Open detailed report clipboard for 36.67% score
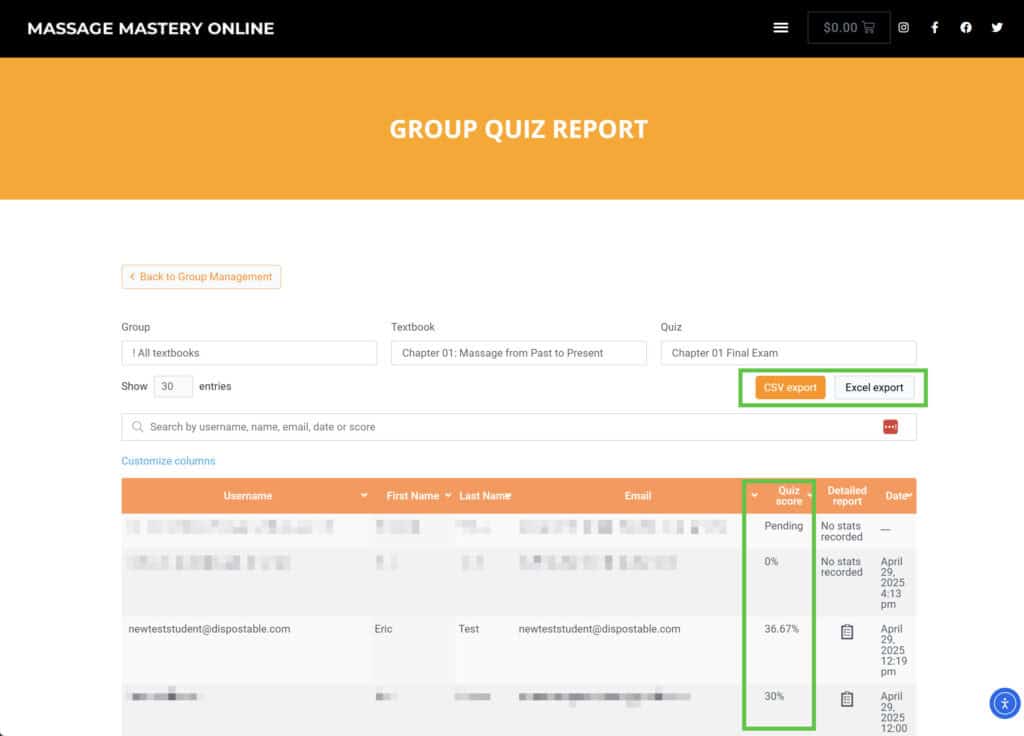Viewport: 1024px width, 736px height. (x=846, y=632)
